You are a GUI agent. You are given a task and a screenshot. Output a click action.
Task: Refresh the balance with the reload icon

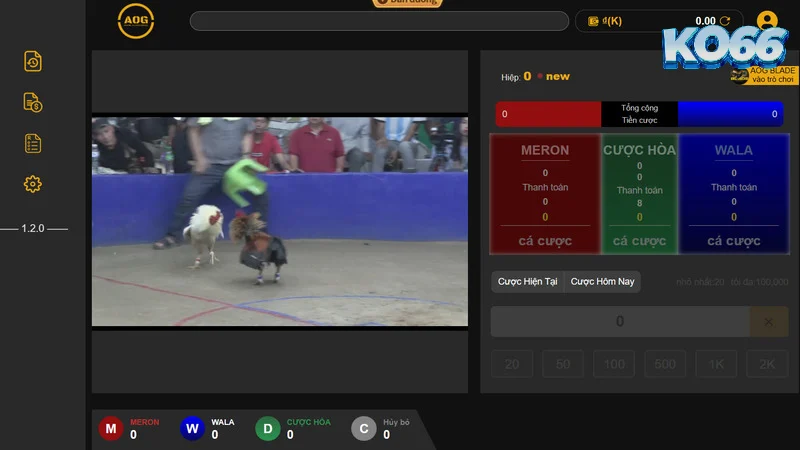725,21
